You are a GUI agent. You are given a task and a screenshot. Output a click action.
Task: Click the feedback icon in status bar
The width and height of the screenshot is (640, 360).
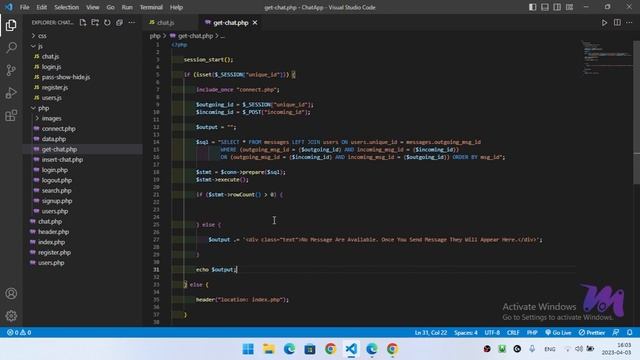616,333
